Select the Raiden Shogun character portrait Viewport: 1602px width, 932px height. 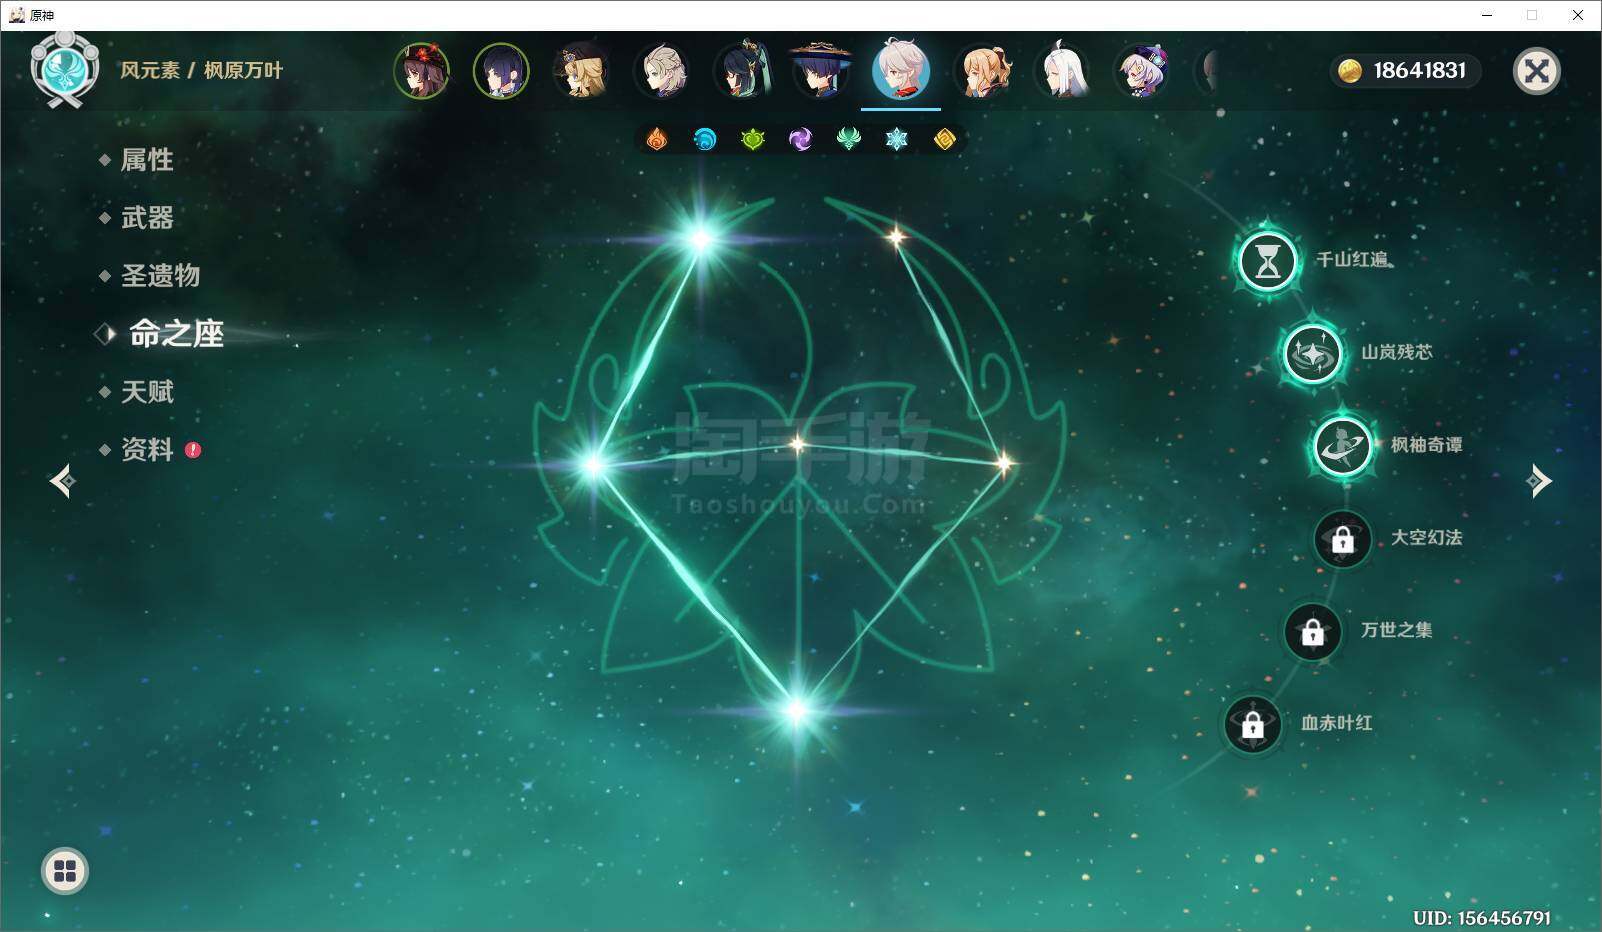(x=501, y=71)
